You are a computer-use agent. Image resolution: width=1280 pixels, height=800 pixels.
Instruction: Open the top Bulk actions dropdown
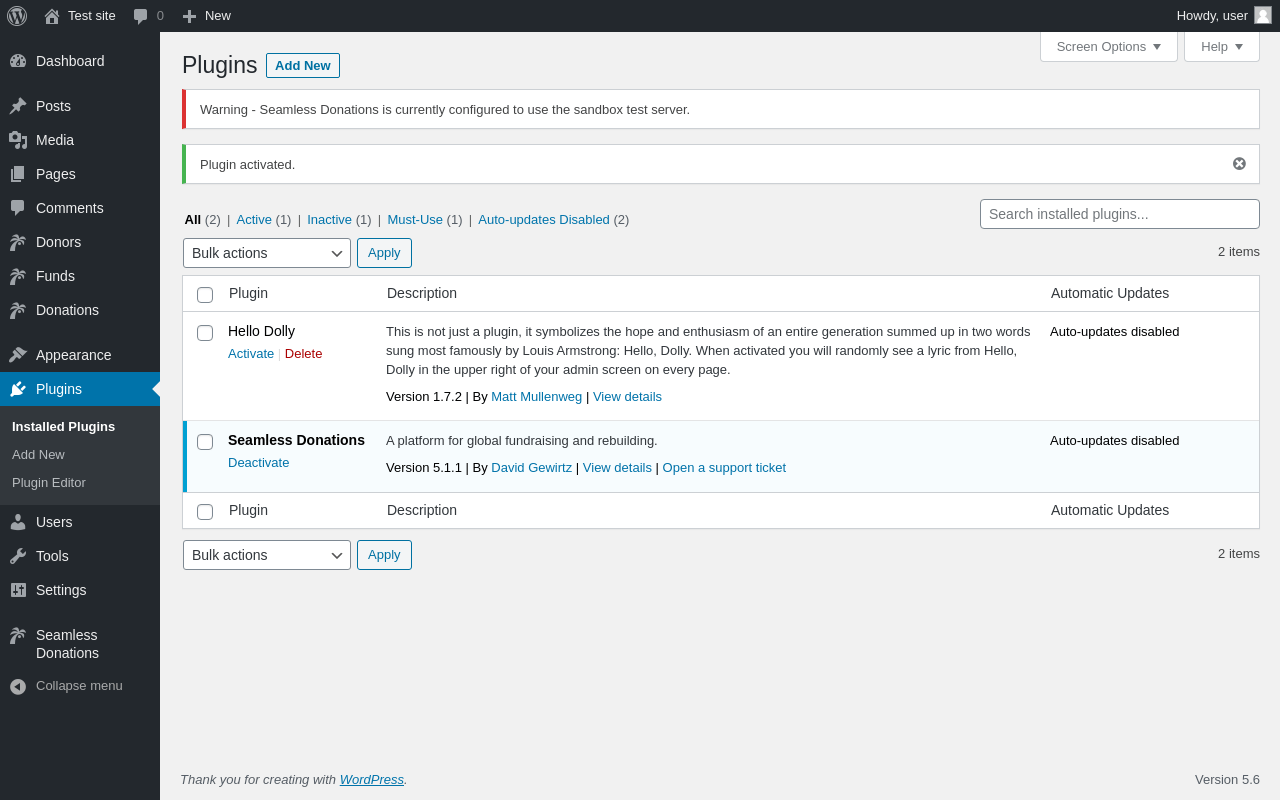click(267, 253)
